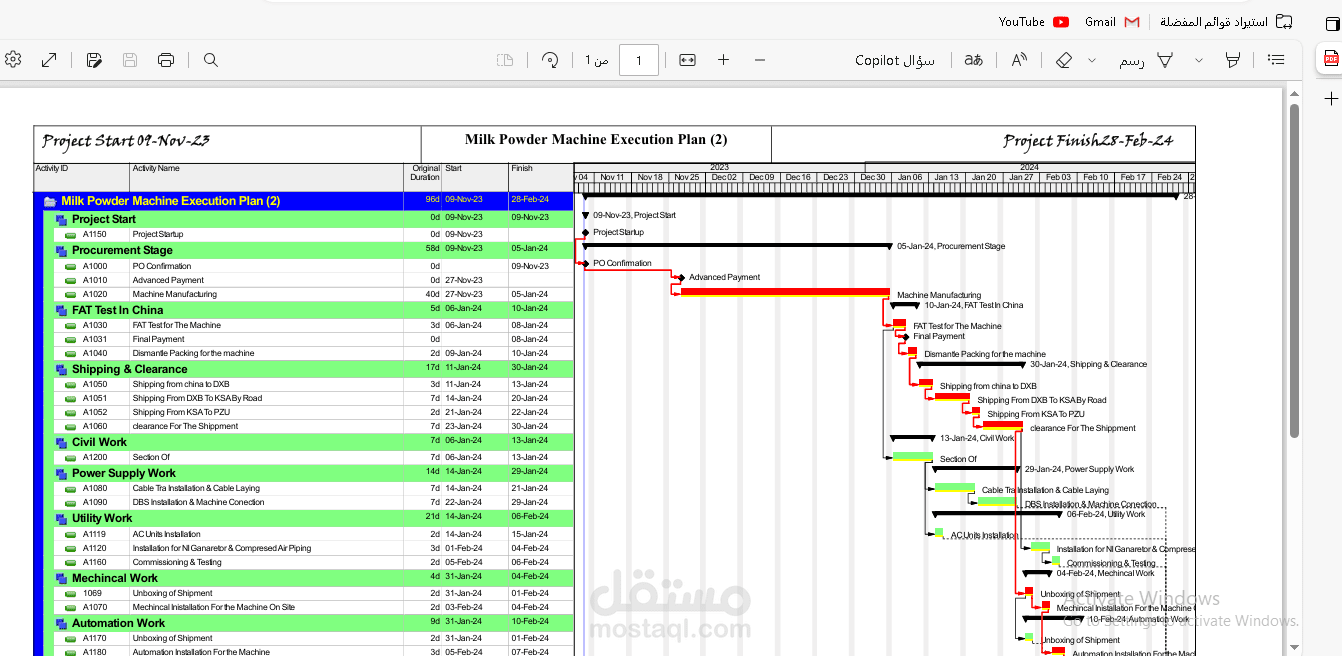Select the Utility Work group row
The image size is (1342, 656).
[x=312, y=518]
